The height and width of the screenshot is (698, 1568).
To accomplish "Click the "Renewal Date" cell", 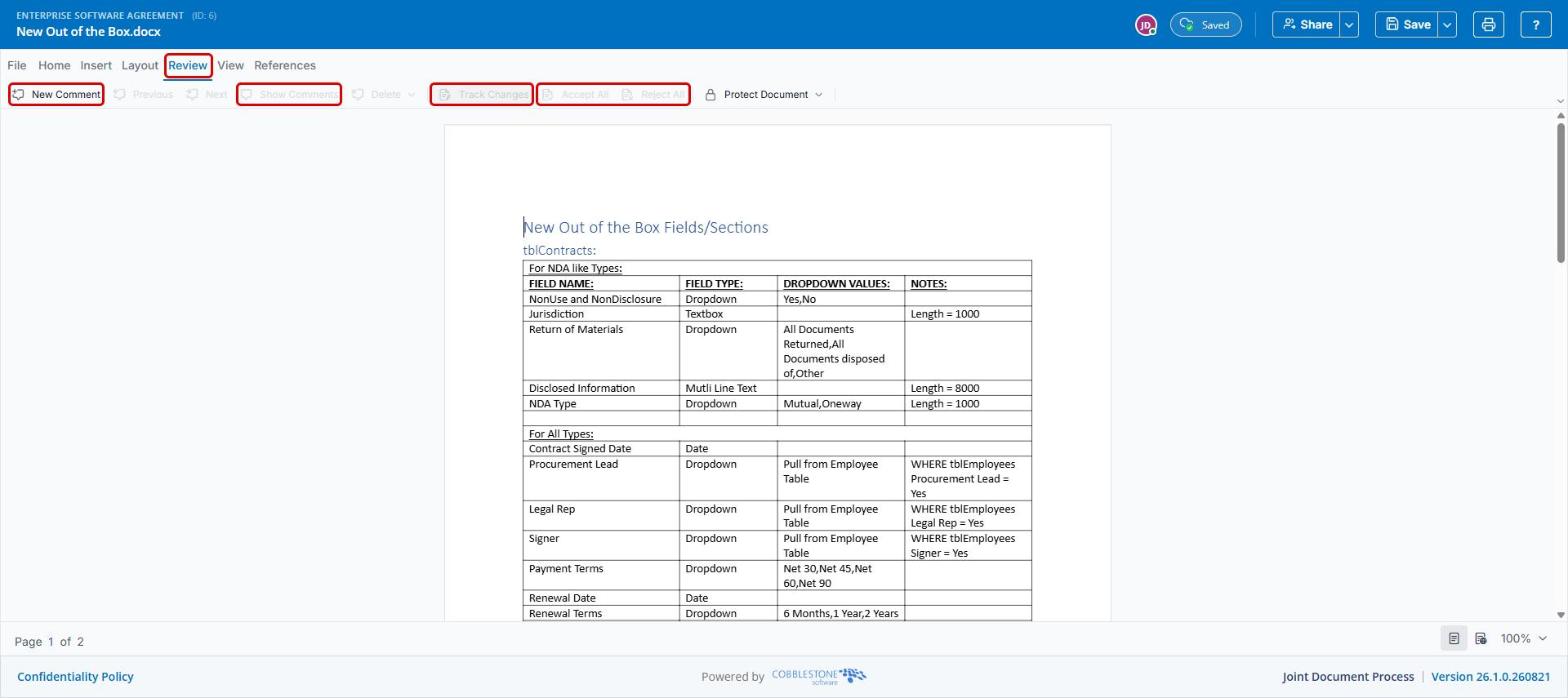I will click(601, 598).
